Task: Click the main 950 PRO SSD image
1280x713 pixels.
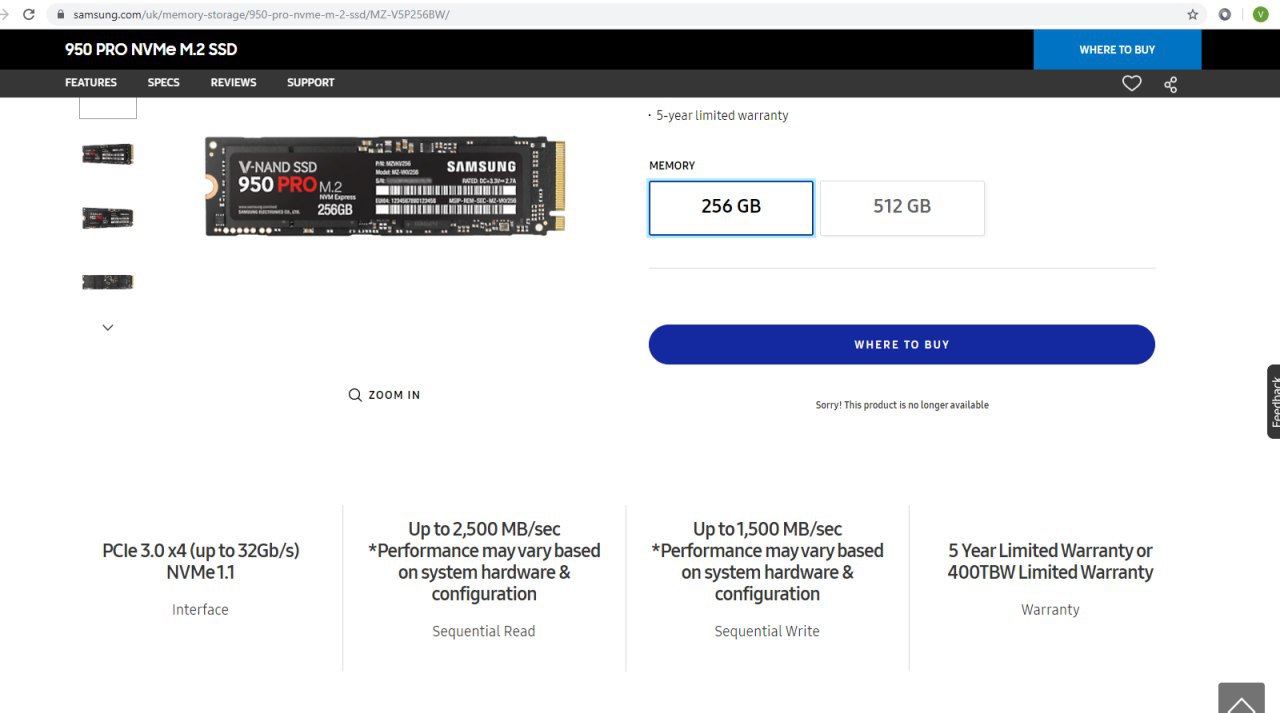Action: 385,186
